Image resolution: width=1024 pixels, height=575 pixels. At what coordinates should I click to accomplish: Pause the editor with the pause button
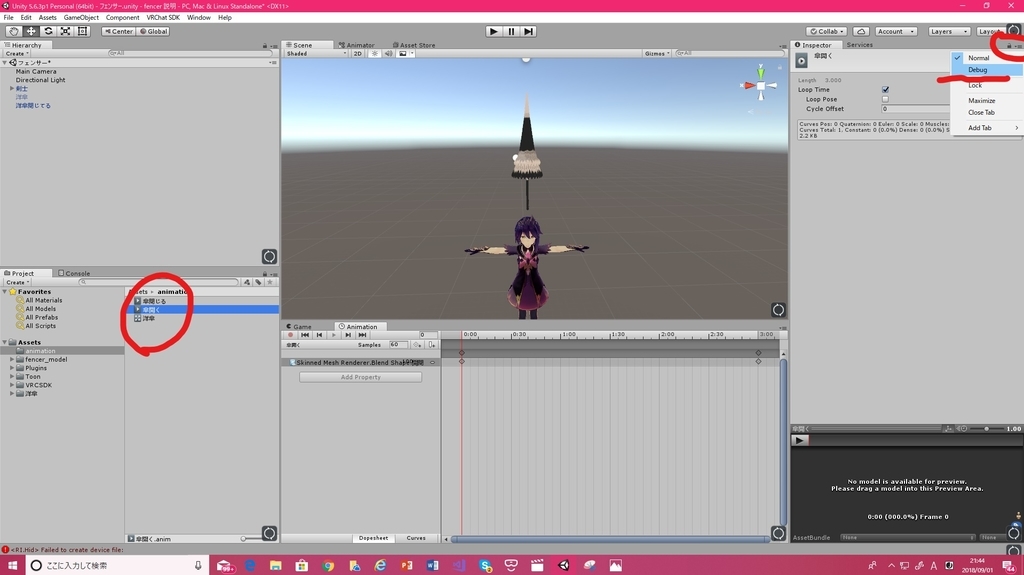pyautogui.click(x=511, y=31)
